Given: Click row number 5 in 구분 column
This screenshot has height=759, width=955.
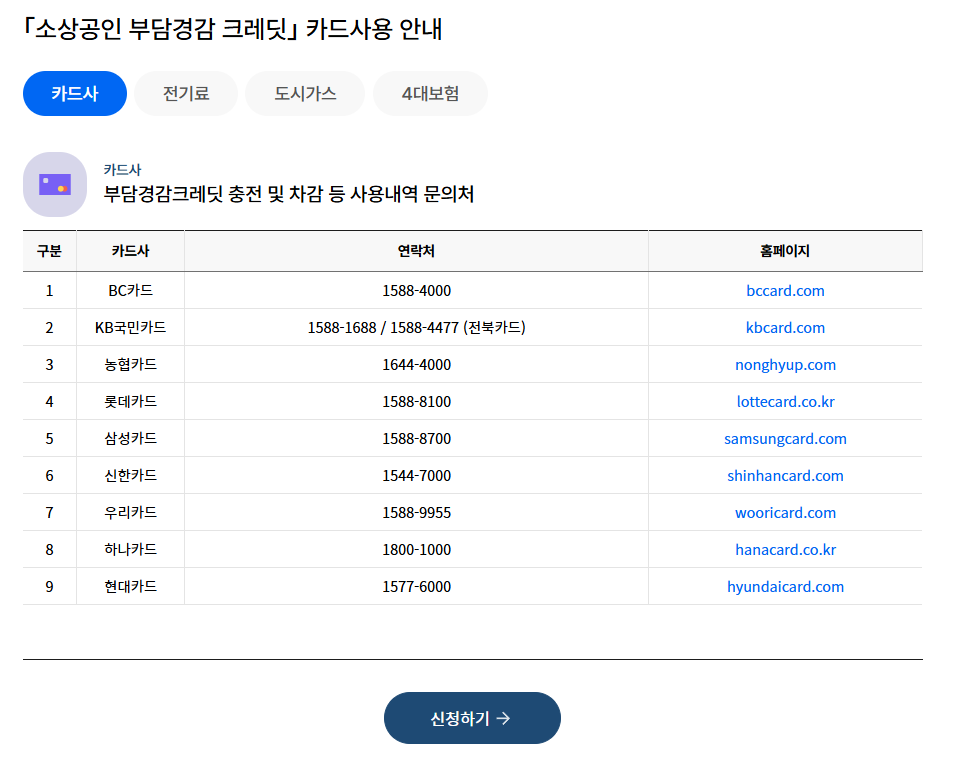Looking at the screenshot, I should [49, 439].
